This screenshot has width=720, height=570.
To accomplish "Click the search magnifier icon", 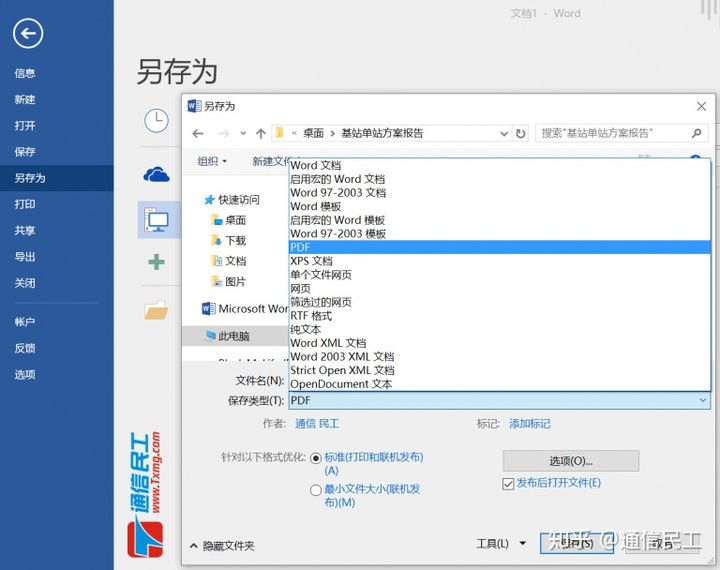I will coord(697,133).
